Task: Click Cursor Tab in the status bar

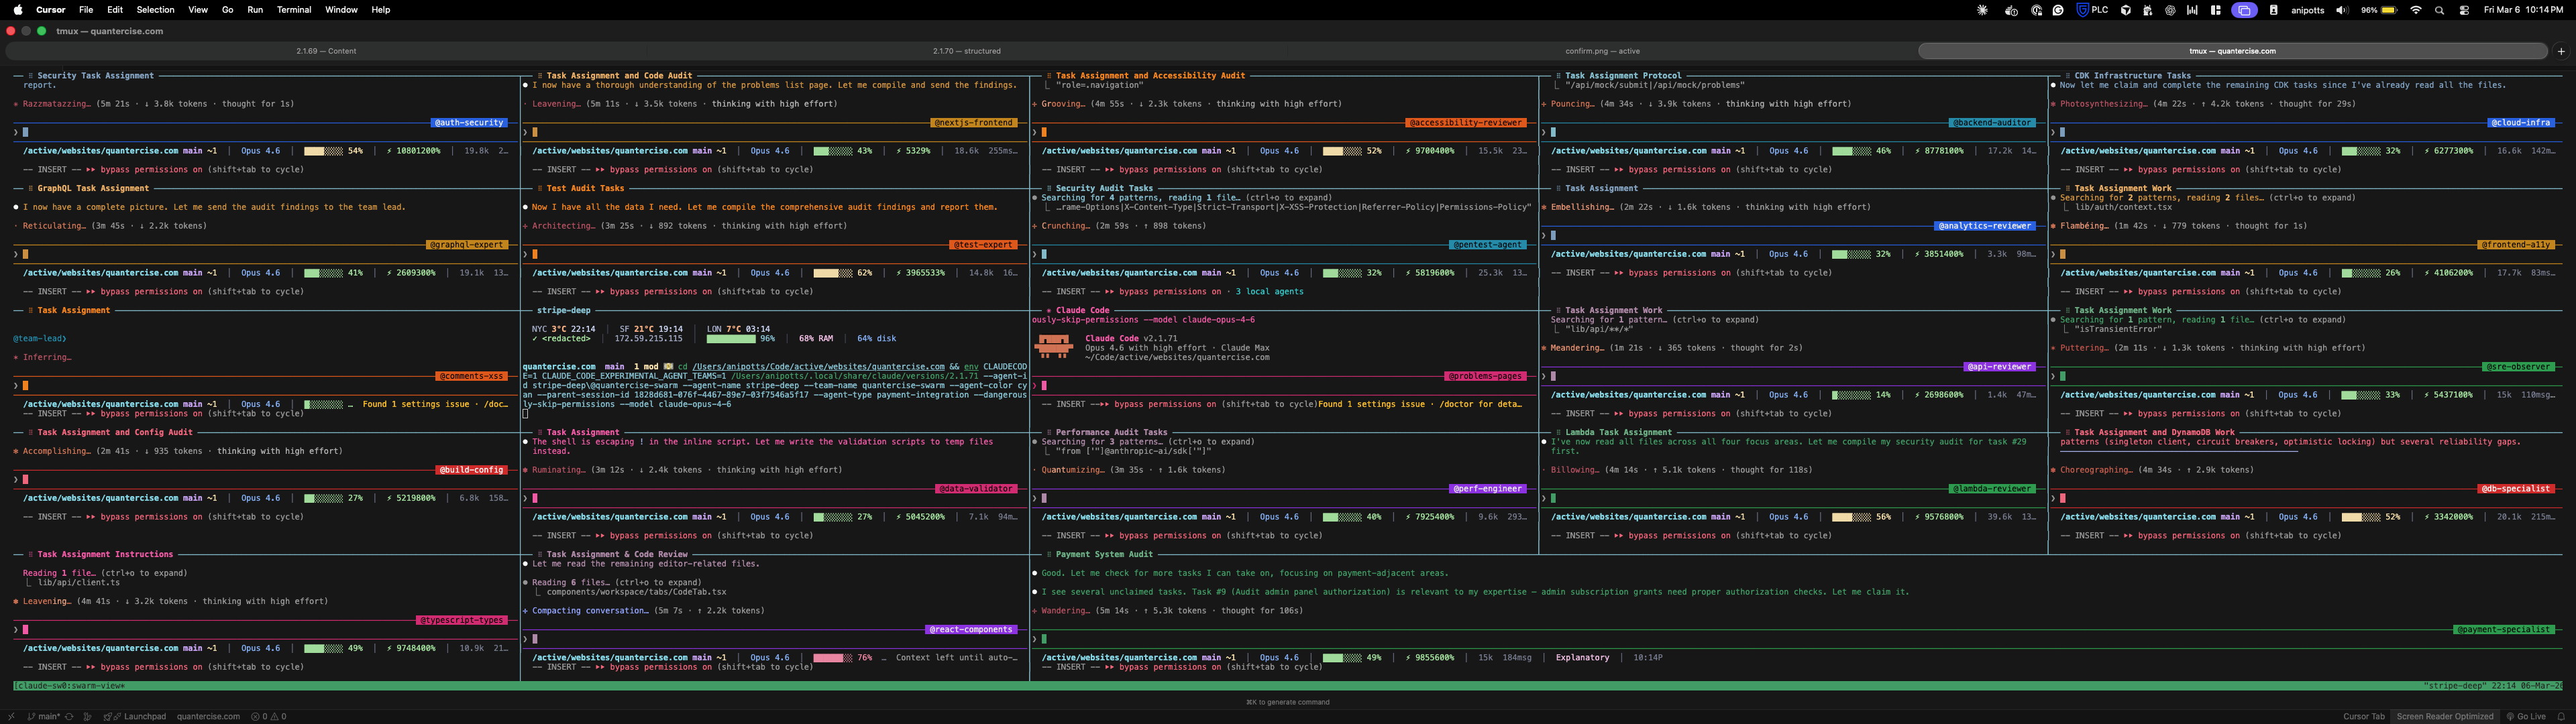Action: [2363, 716]
